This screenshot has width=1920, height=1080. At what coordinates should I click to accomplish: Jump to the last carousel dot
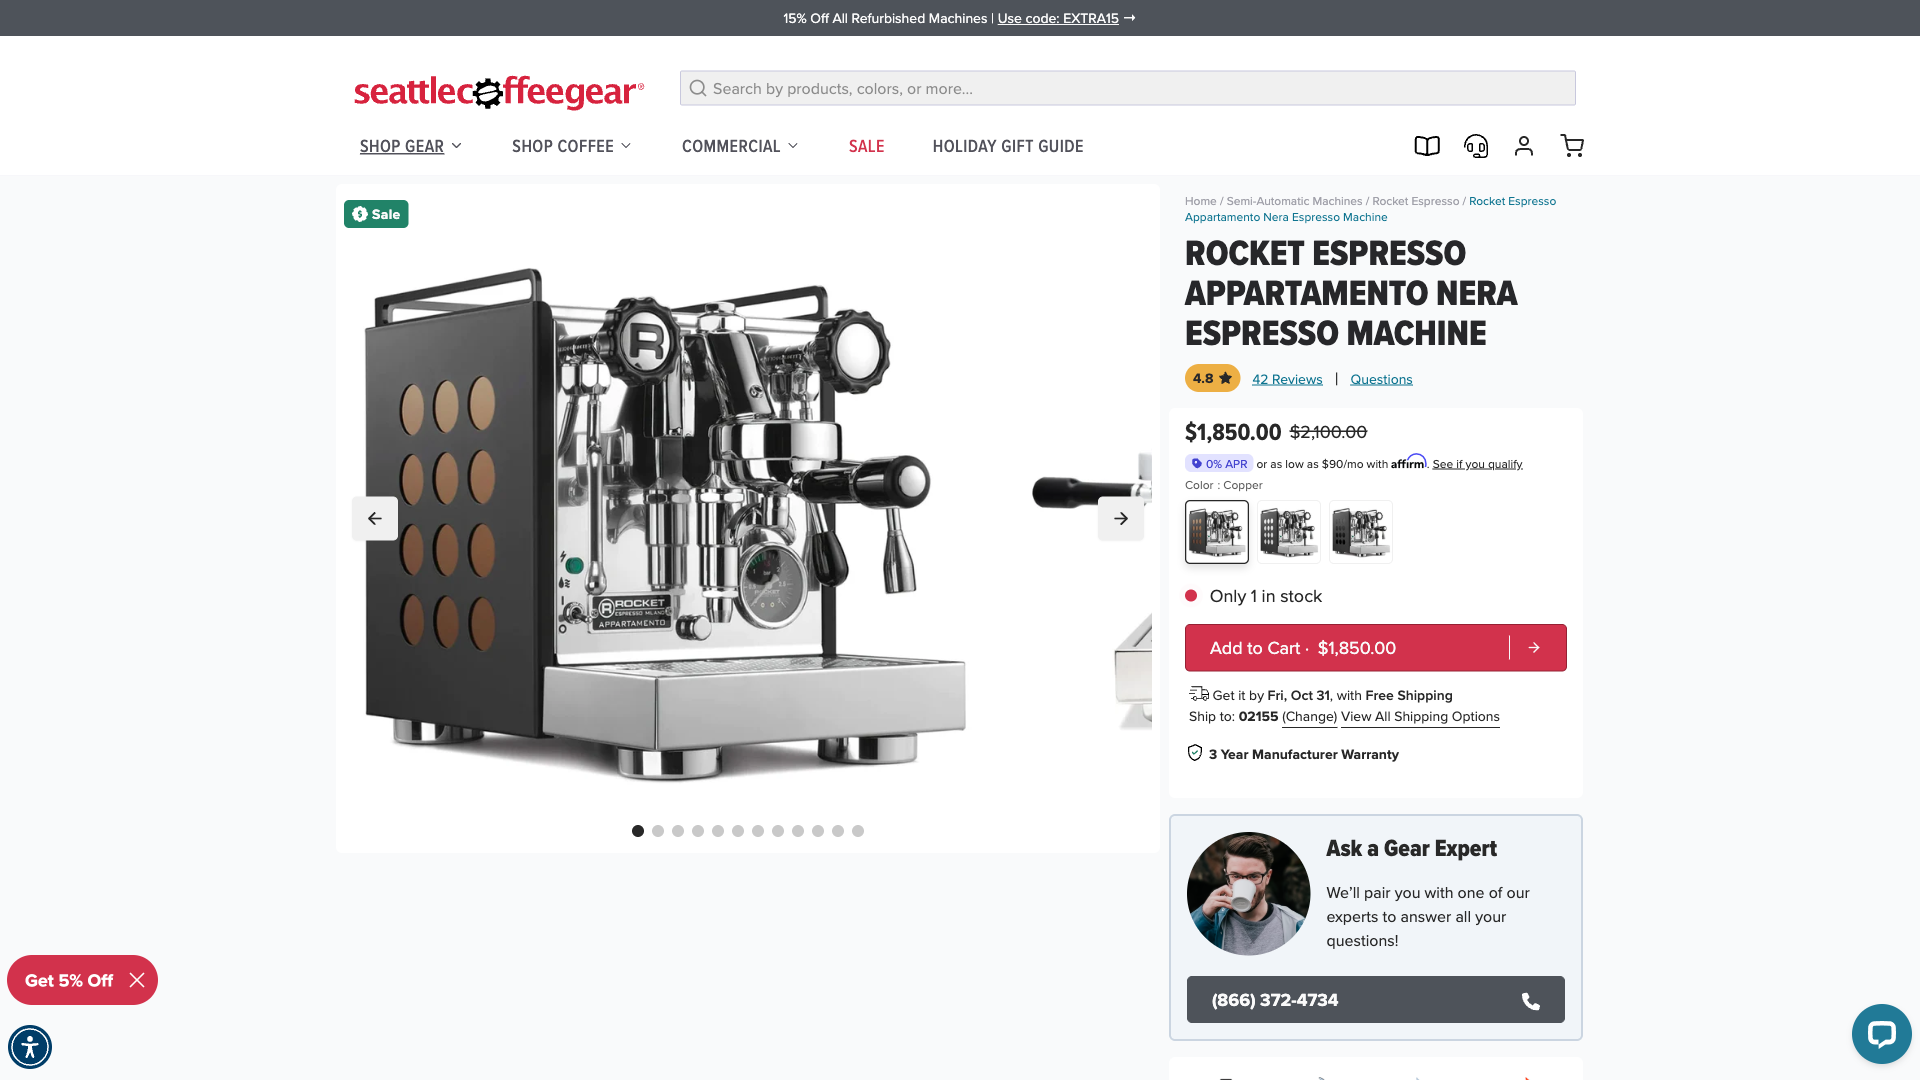click(x=858, y=831)
